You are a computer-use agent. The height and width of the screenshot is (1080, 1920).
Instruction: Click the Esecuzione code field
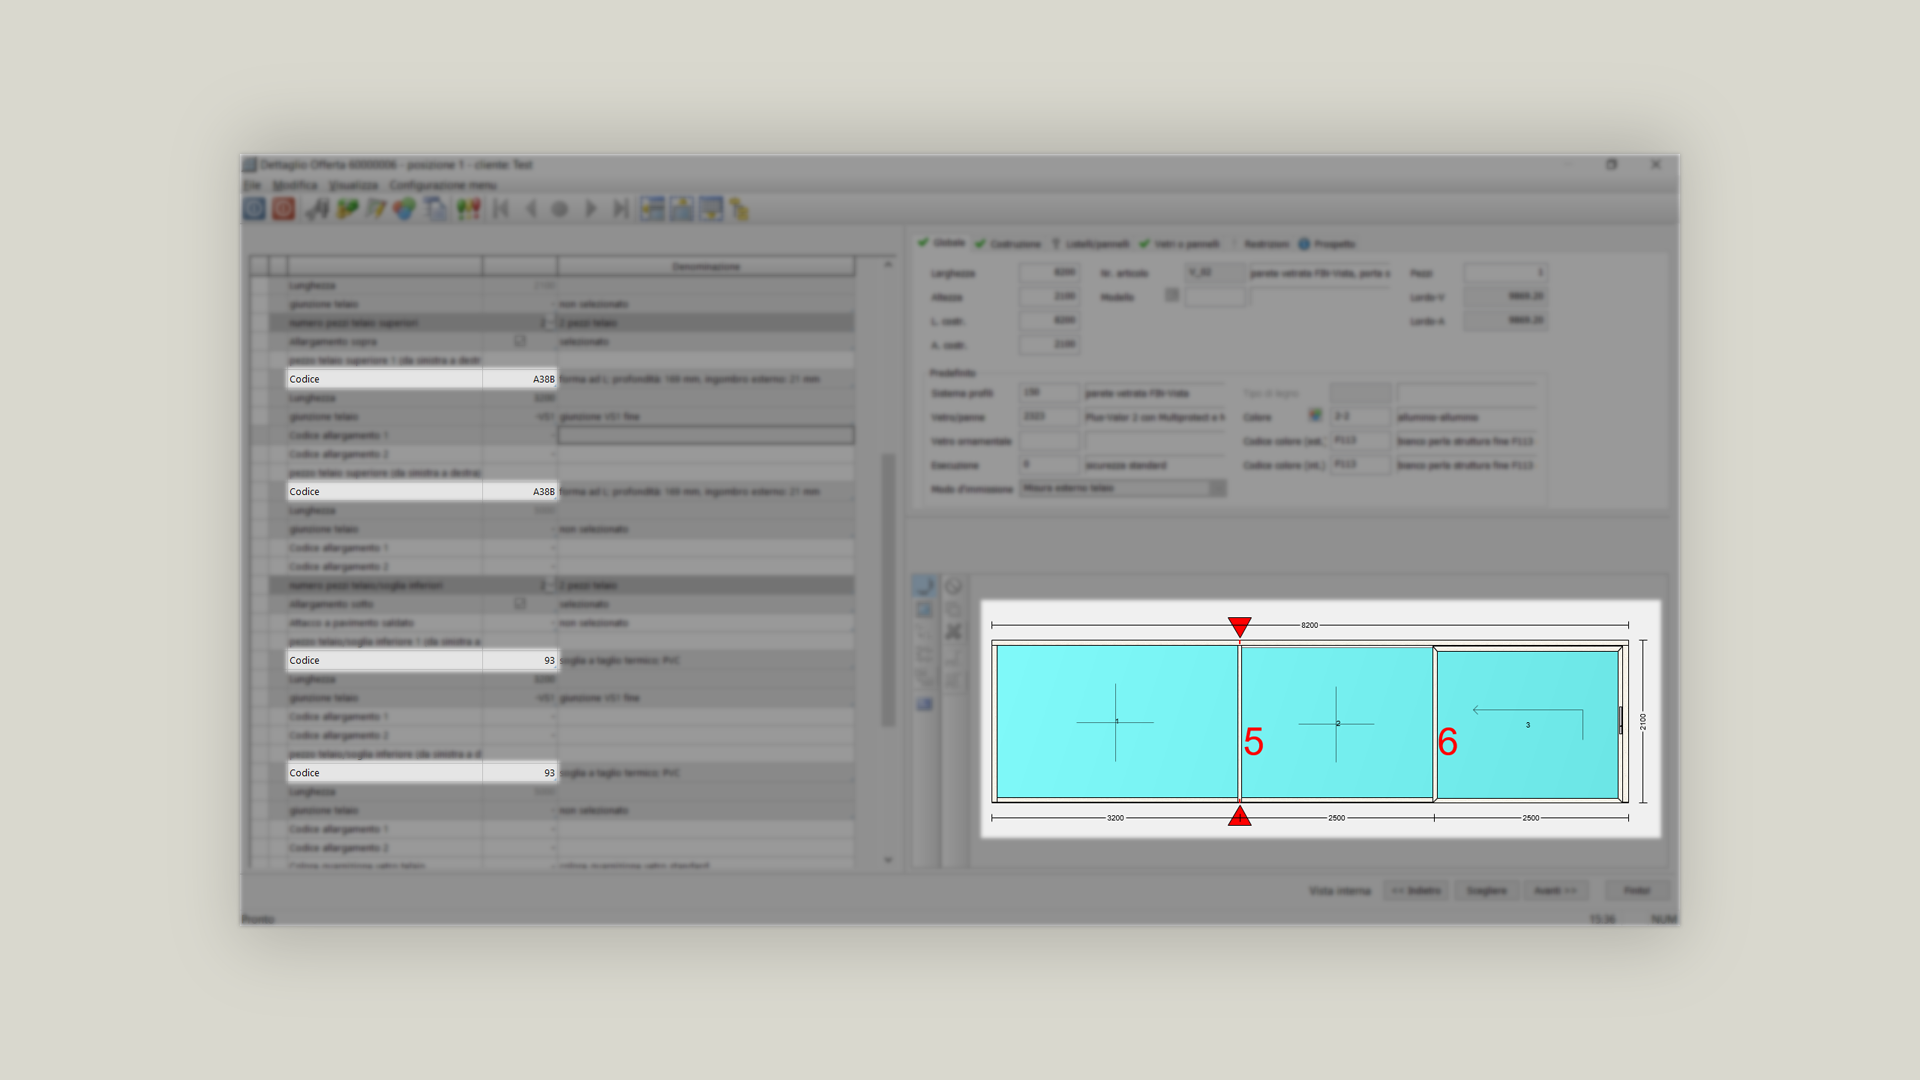coord(1049,464)
